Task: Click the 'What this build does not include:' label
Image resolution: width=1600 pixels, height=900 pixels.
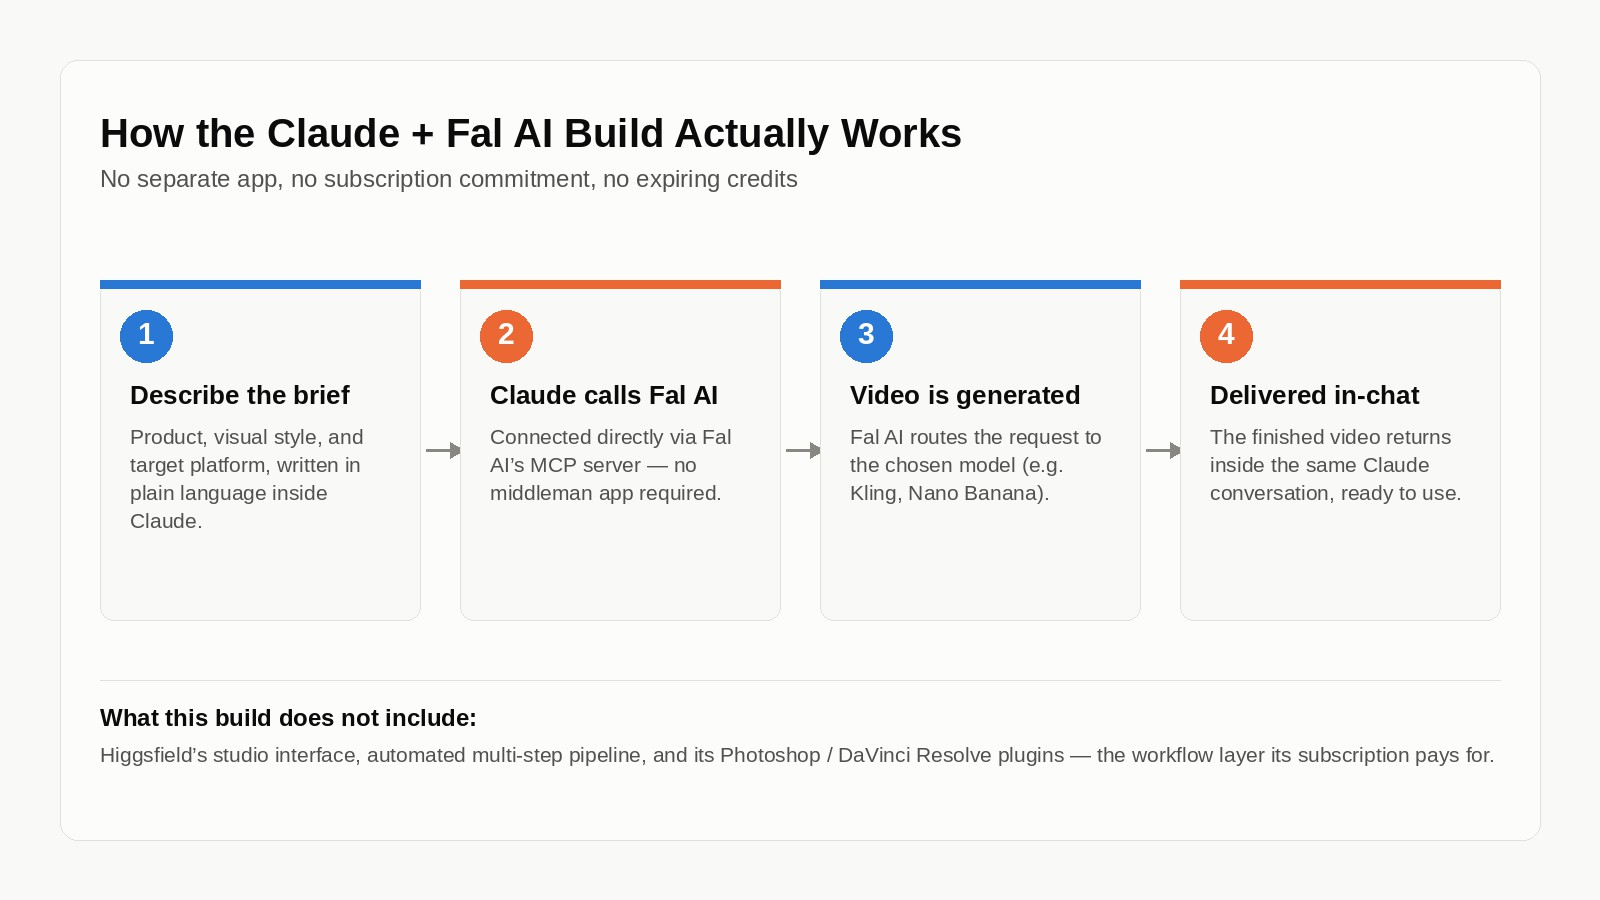Action: coord(288,718)
